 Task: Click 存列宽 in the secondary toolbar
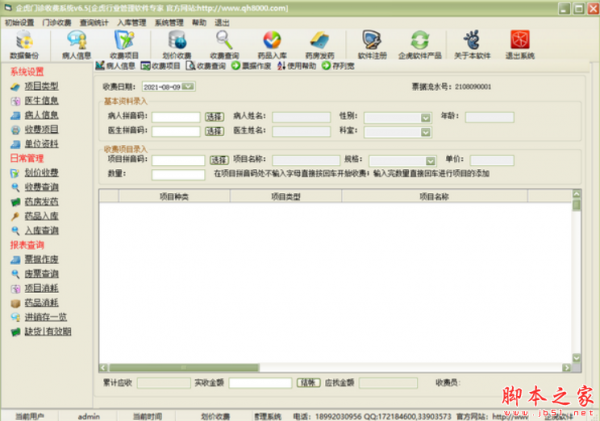point(338,66)
